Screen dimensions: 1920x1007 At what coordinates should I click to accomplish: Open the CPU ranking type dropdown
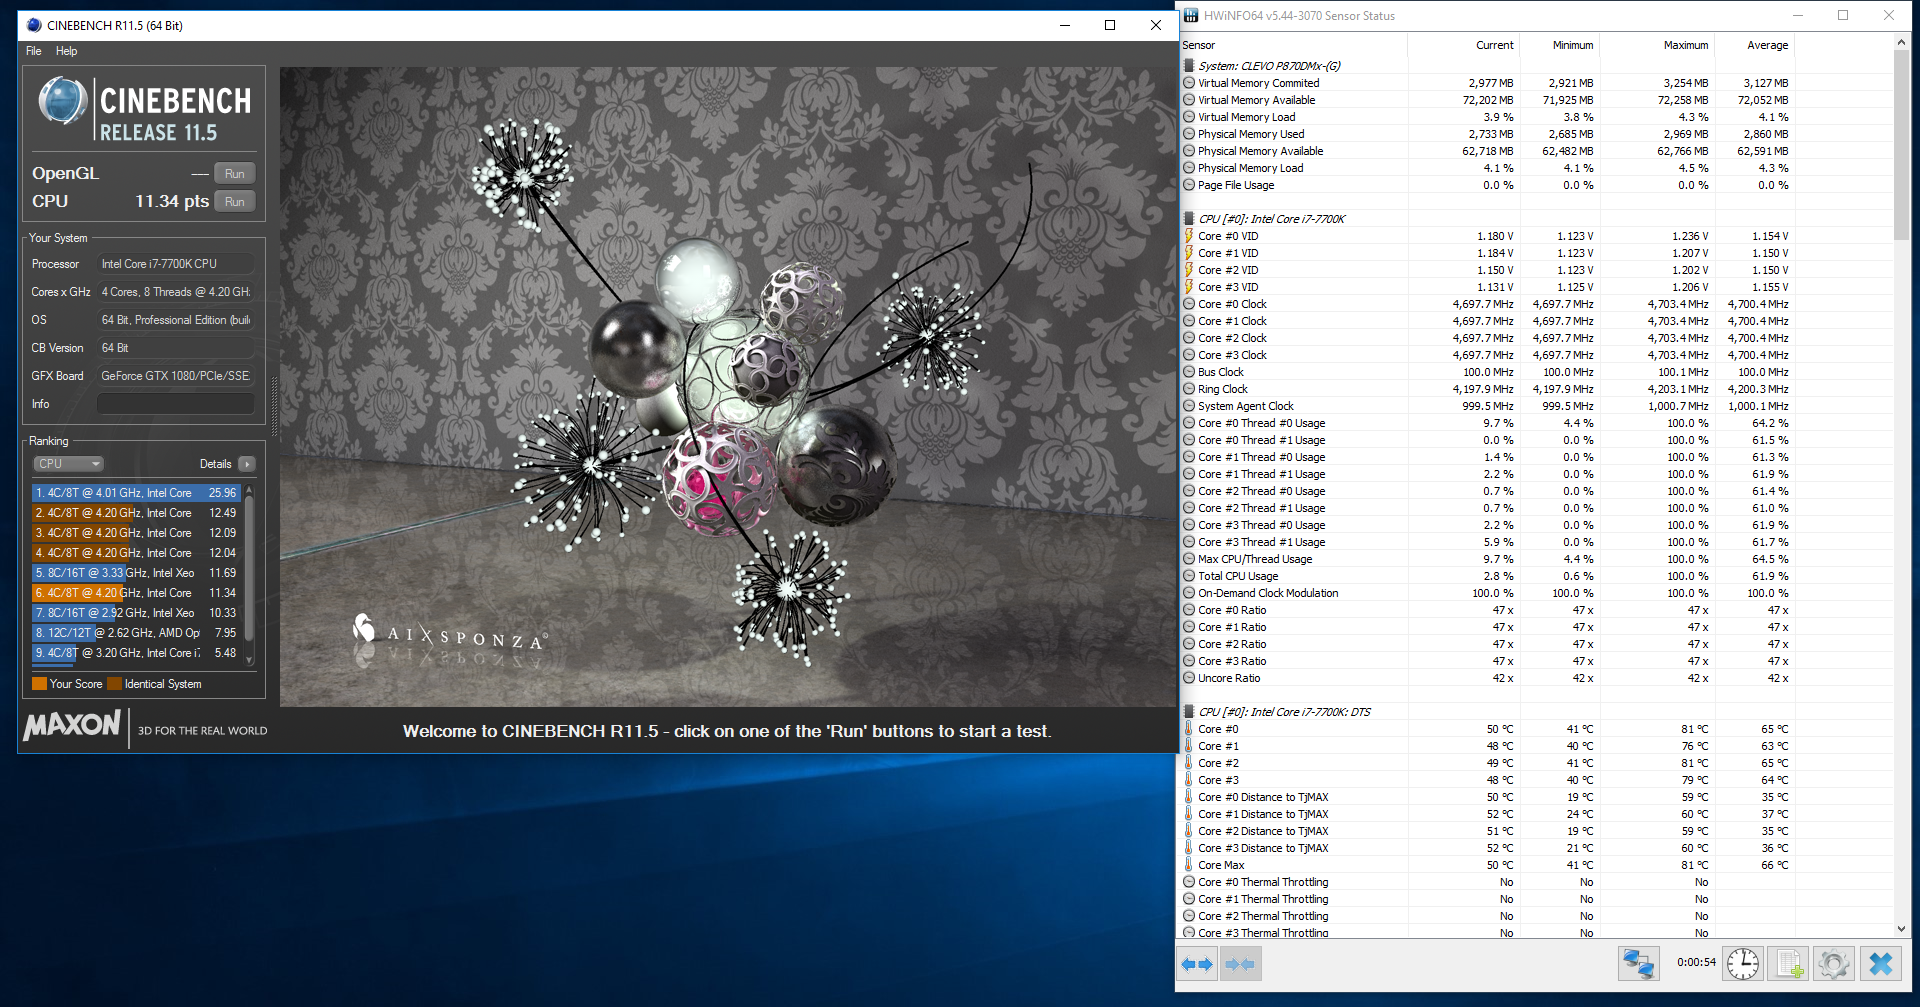[x=68, y=464]
